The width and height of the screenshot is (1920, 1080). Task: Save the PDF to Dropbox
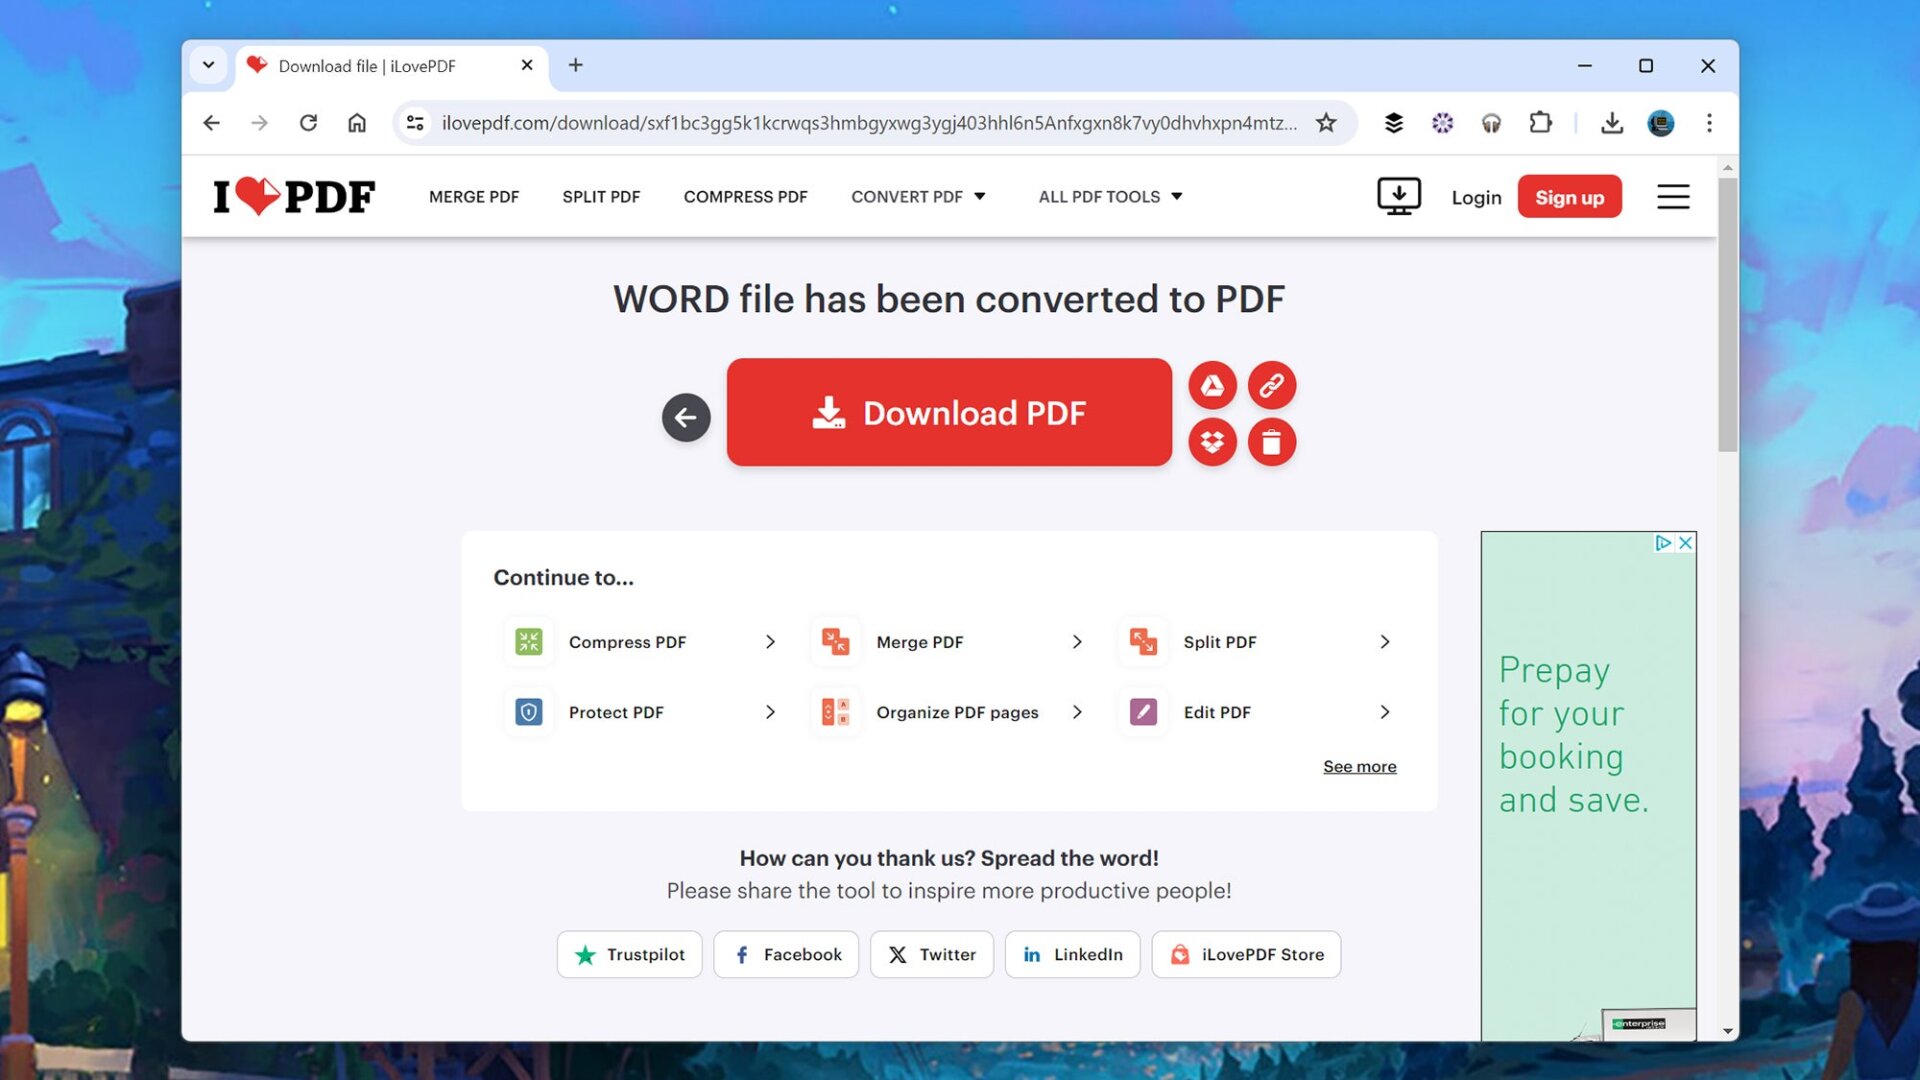click(x=1212, y=441)
